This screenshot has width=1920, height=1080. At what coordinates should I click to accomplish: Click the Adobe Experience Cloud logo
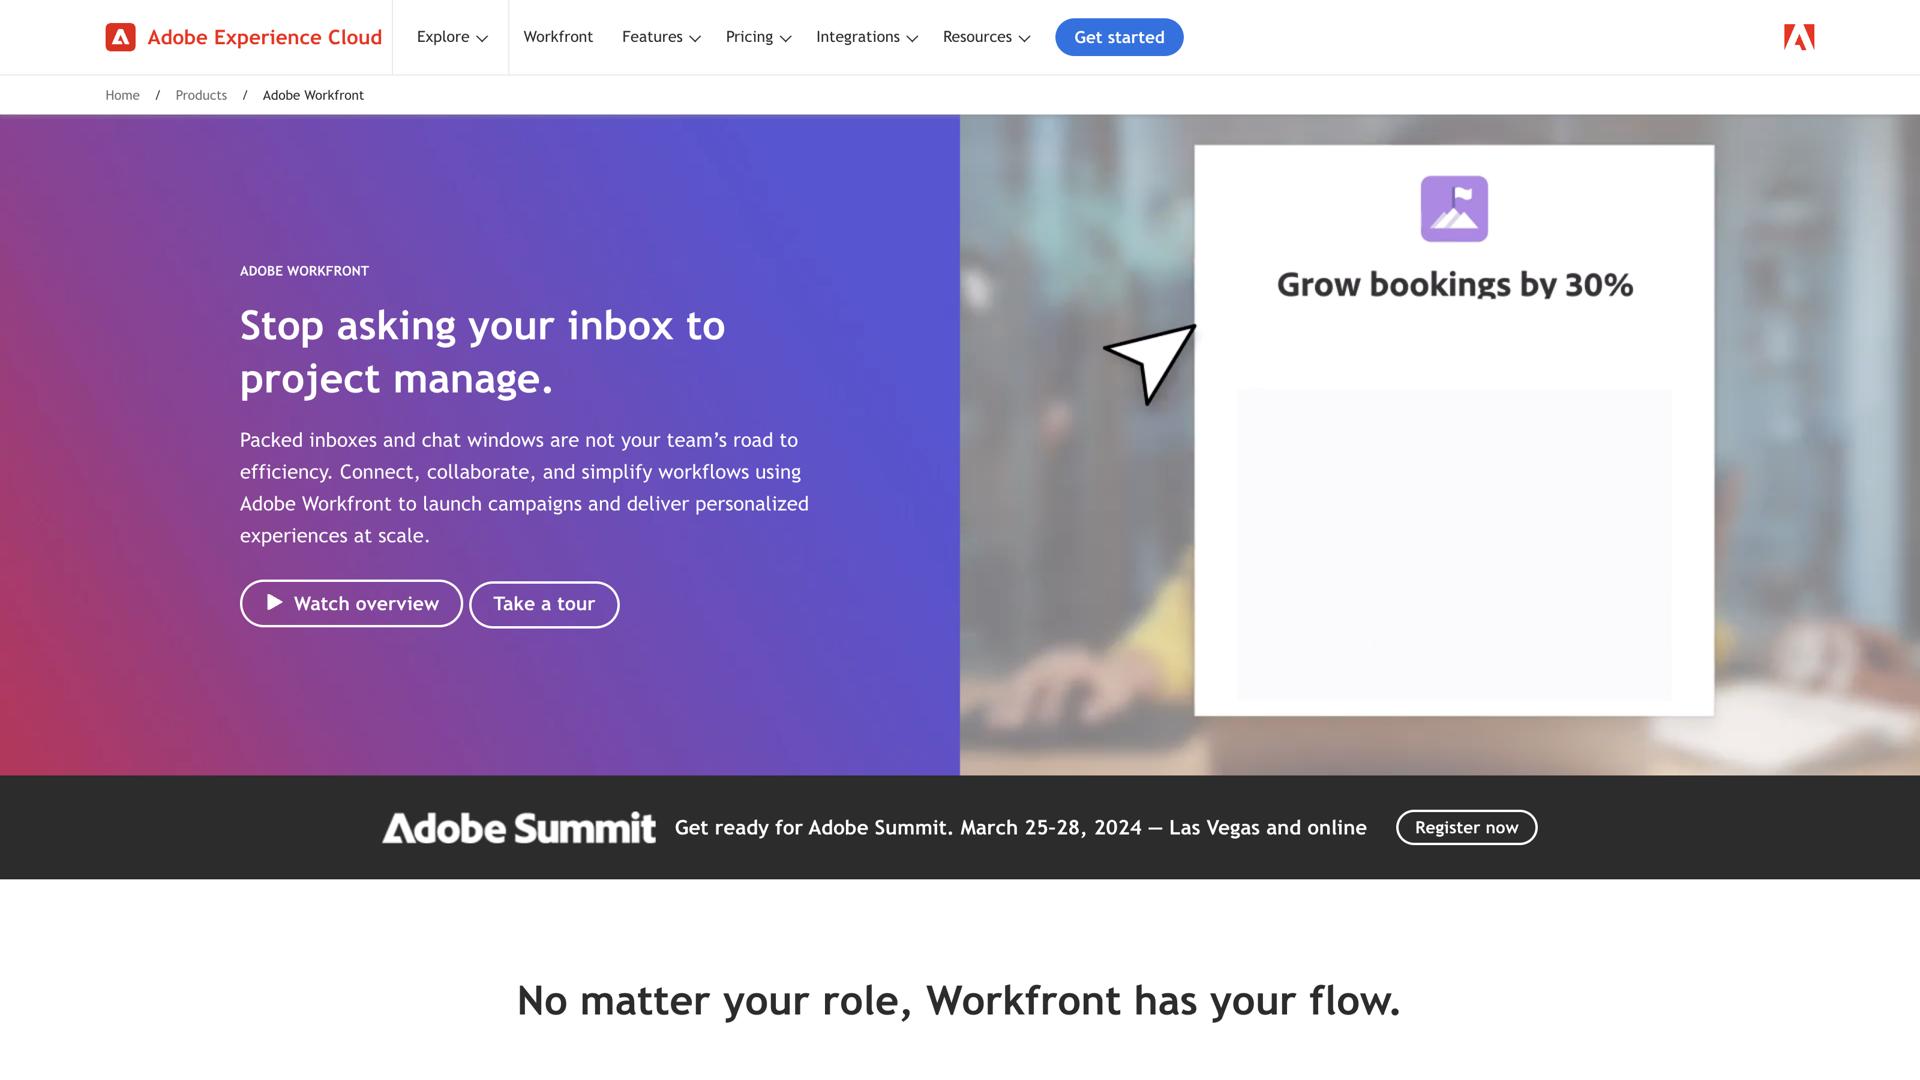click(243, 37)
